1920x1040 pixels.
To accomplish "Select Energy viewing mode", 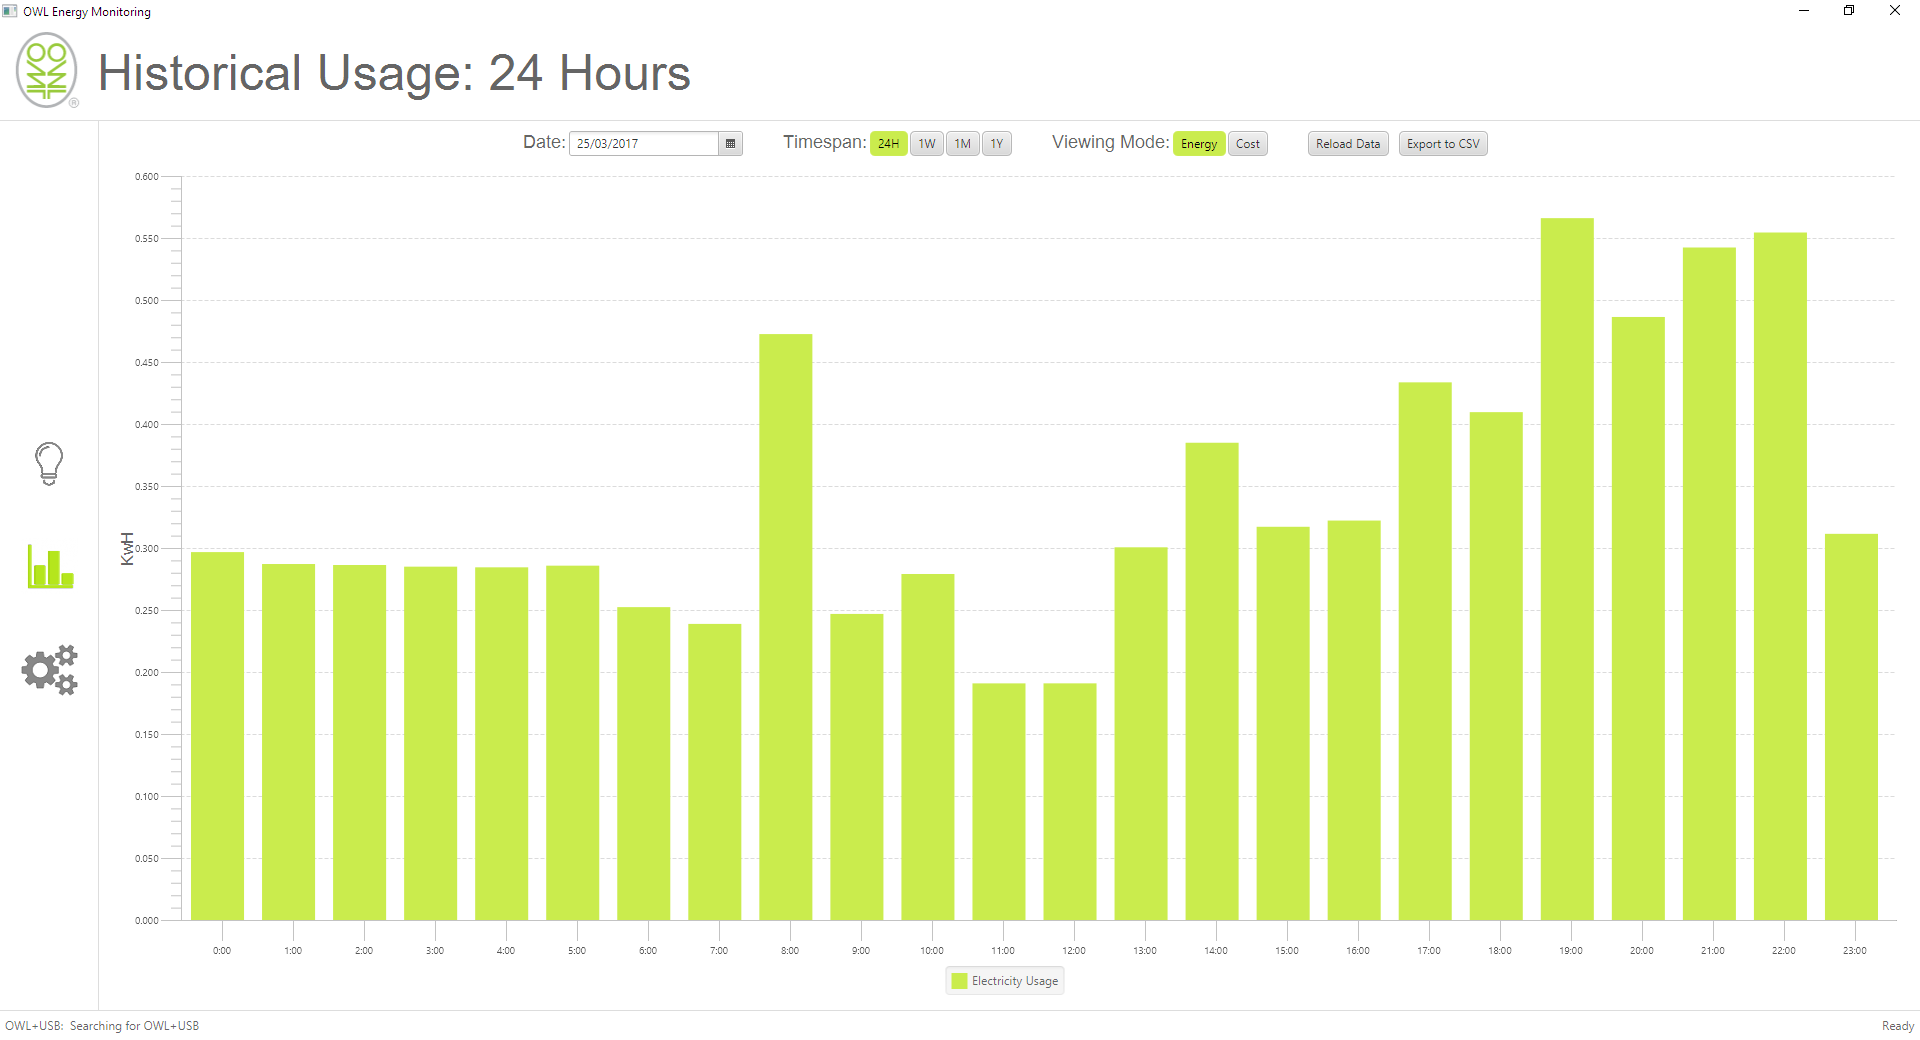I will [1198, 144].
